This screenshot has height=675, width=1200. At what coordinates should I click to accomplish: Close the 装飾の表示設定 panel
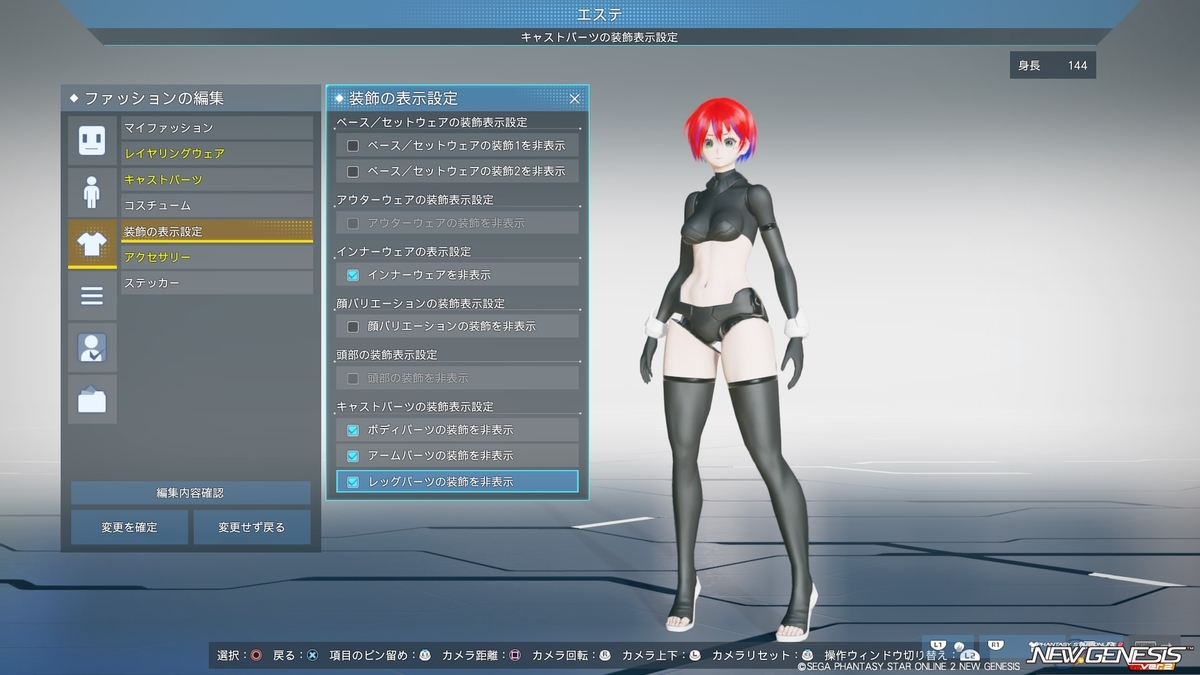[x=575, y=98]
